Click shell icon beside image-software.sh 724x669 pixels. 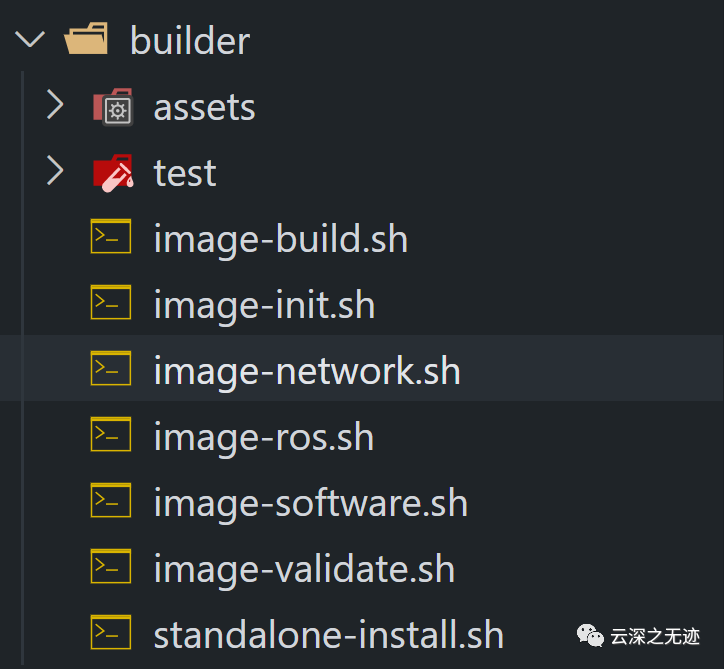point(112,502)
